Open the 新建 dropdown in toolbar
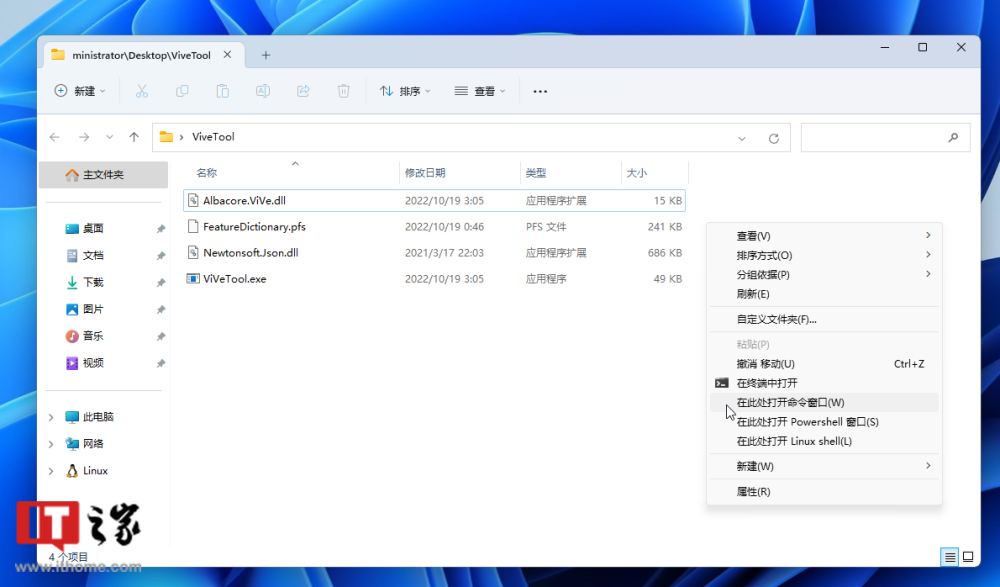Image resolution: width=1000 pixels, height=587 pixels. (80, 91)
